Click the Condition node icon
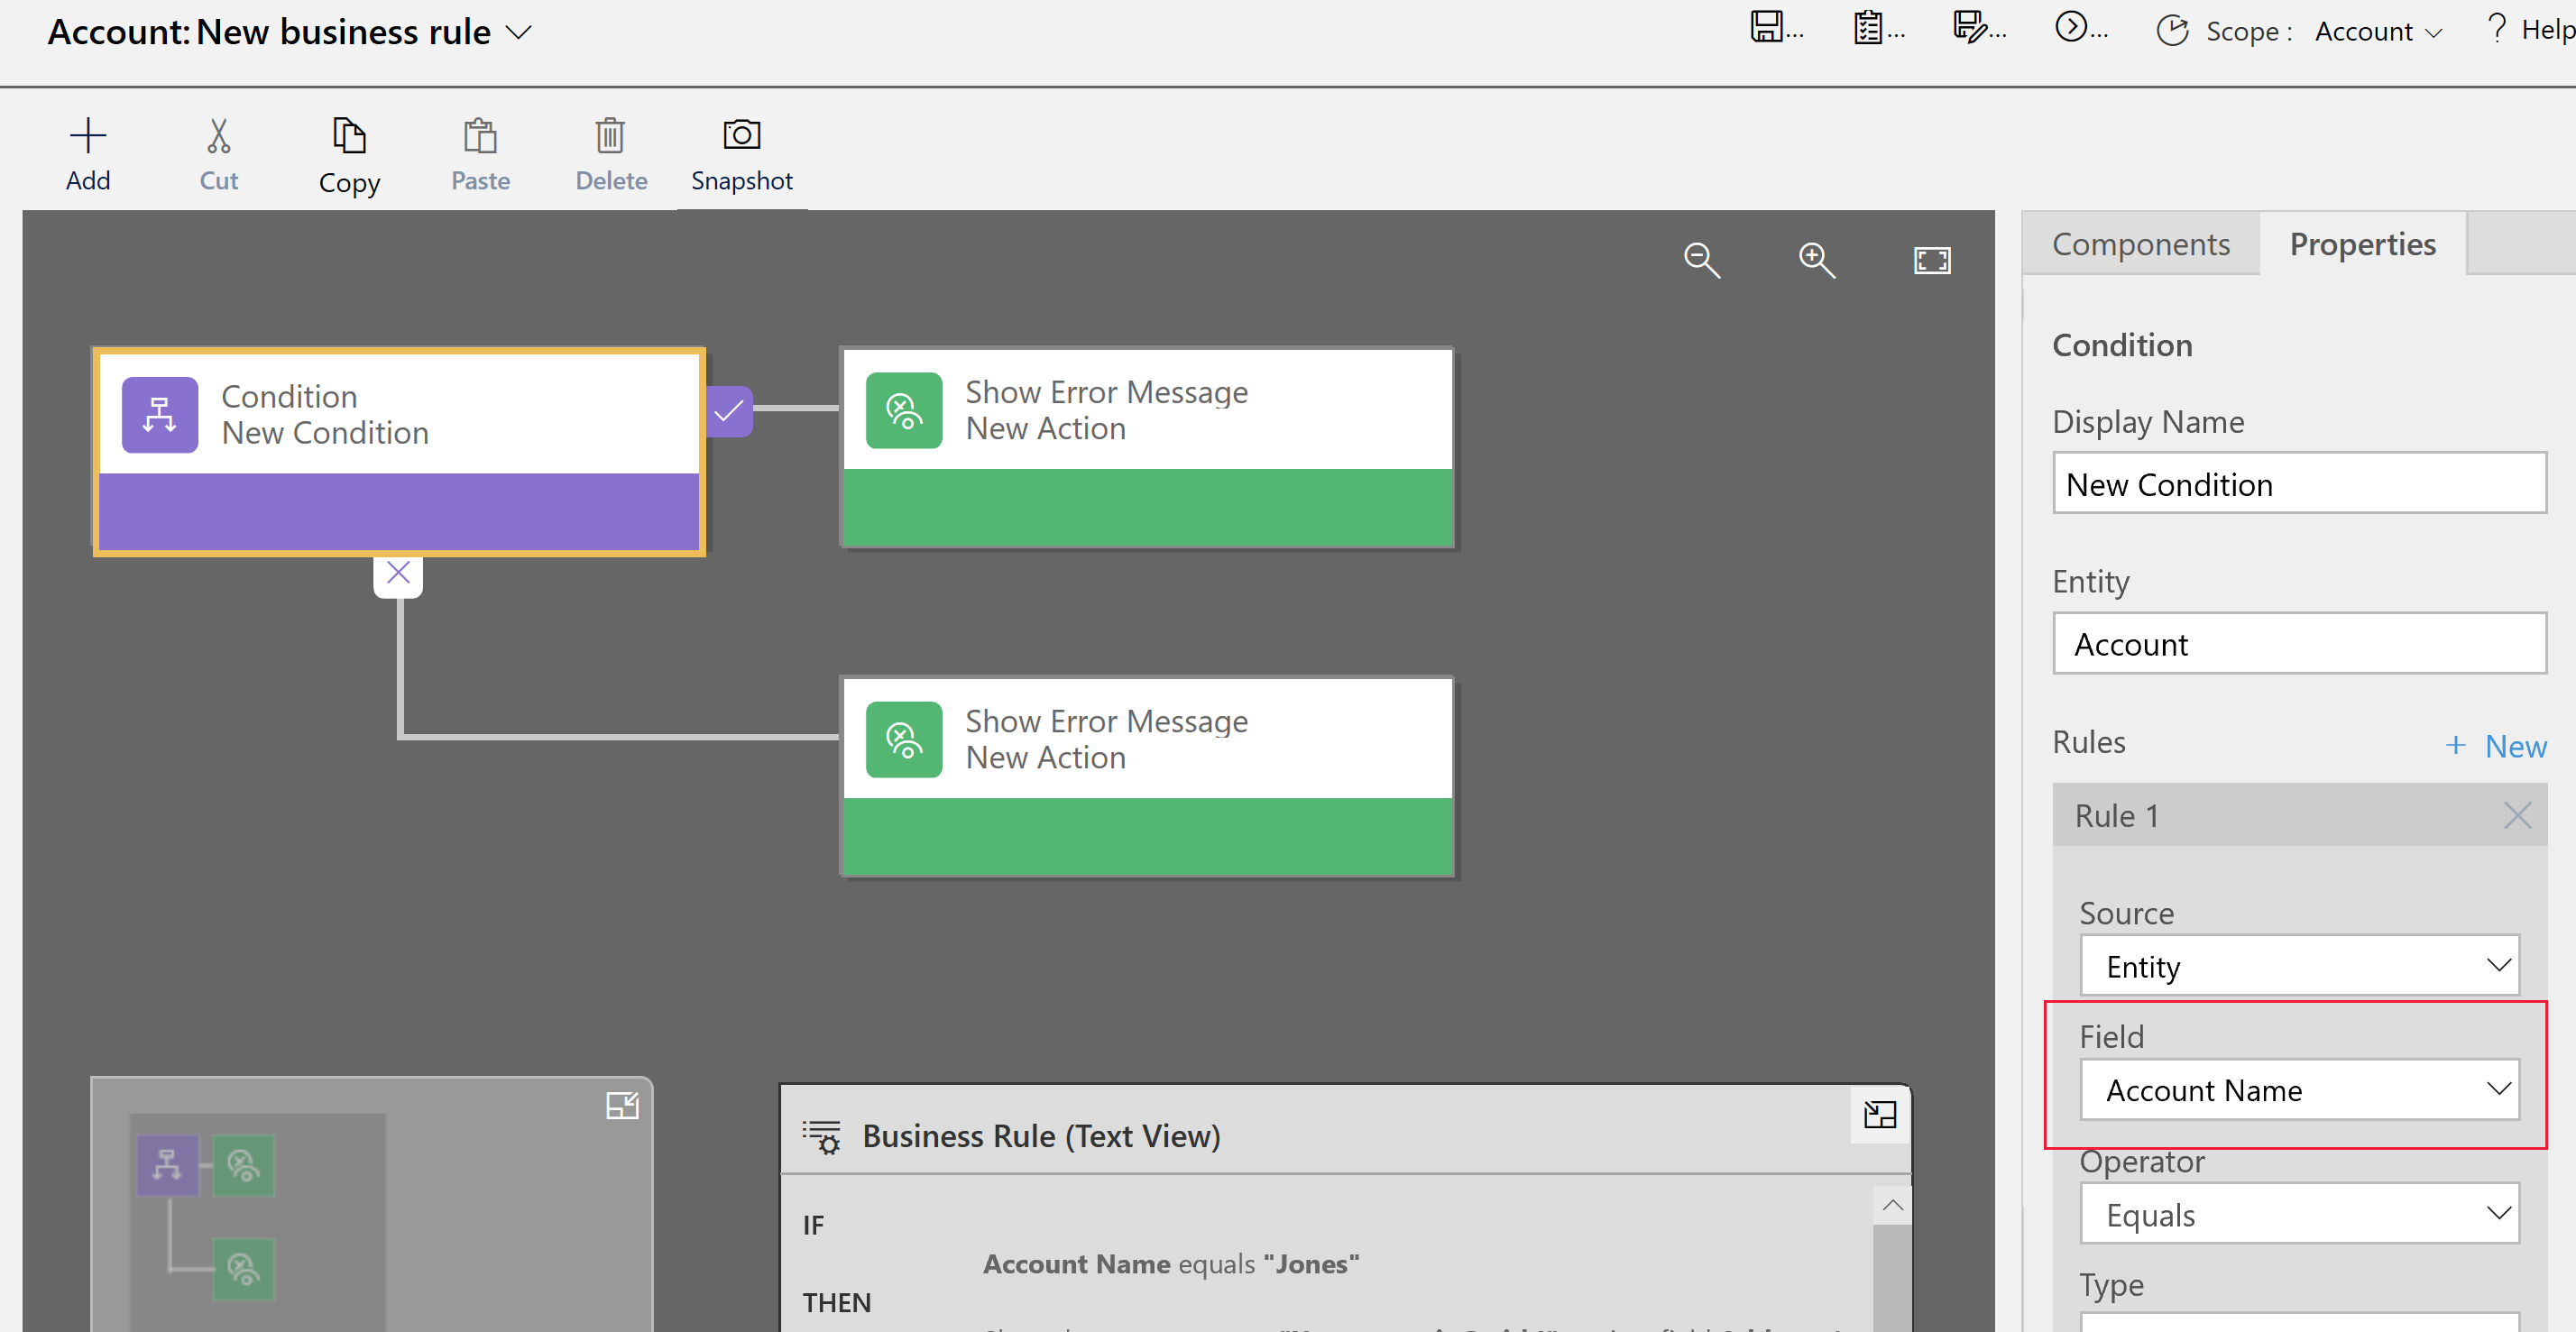Viewport: 2576px width, 1332px height. pos(160,415)
